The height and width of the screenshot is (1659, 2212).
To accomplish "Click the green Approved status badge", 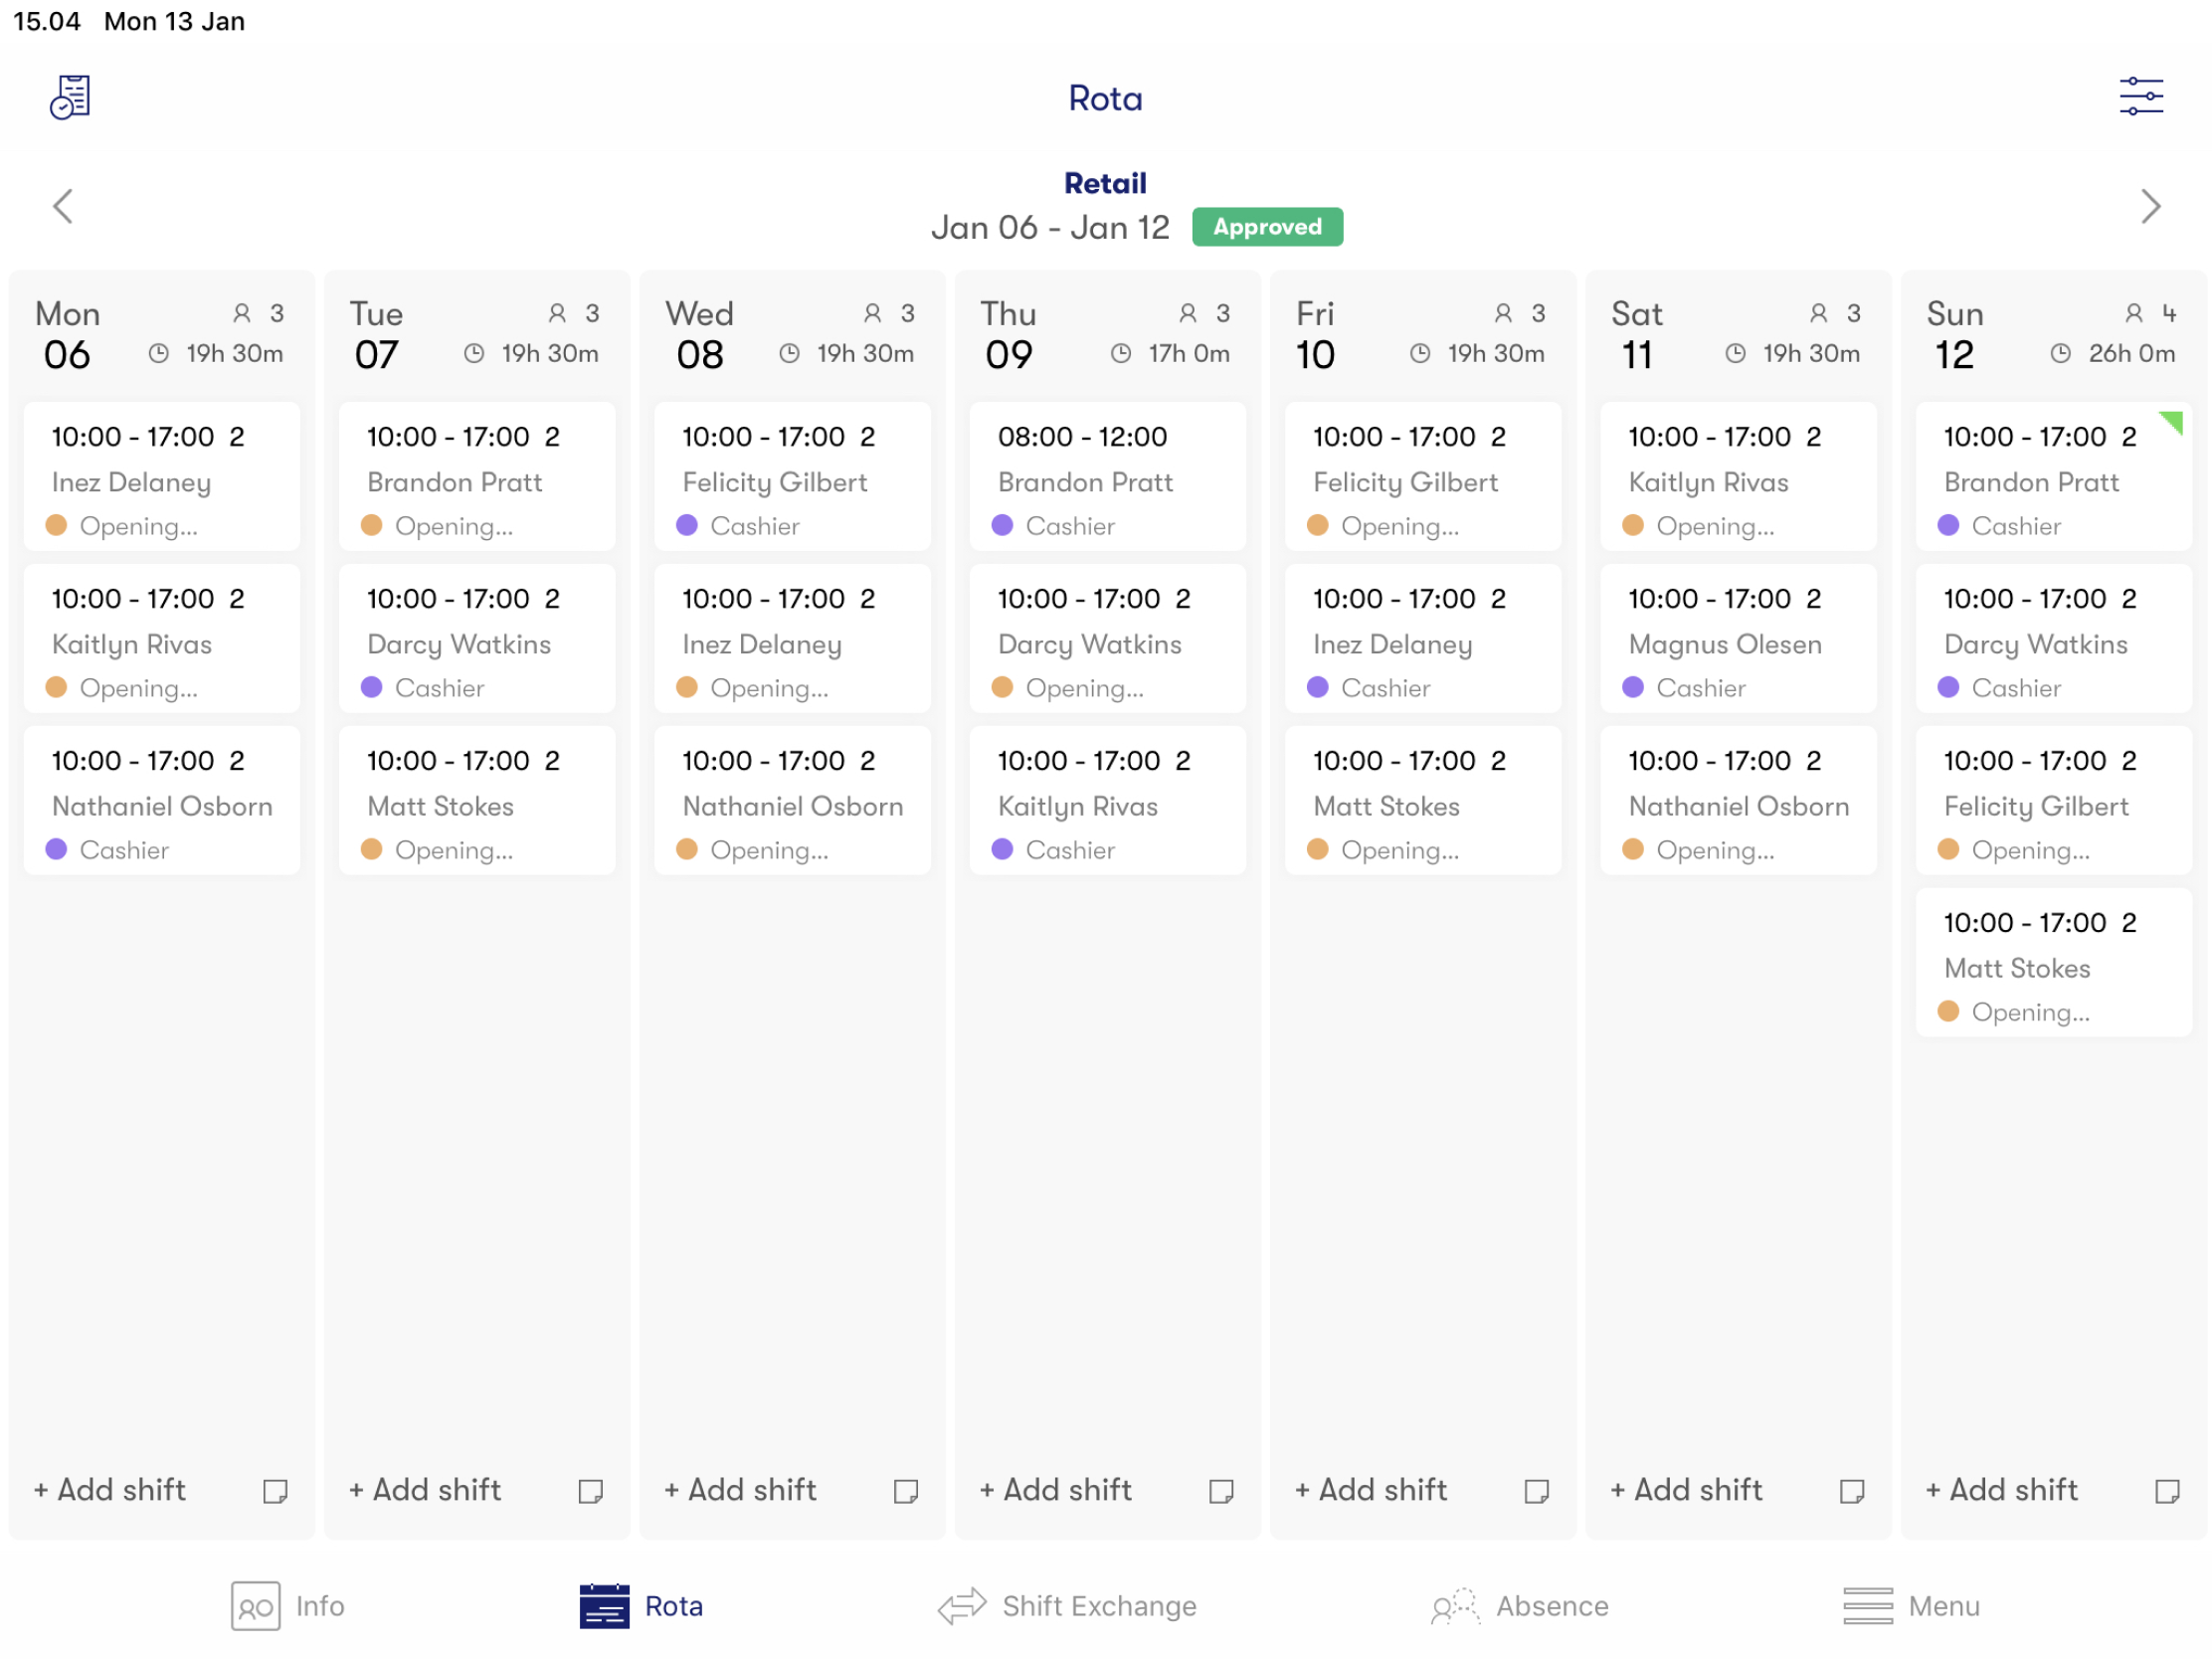I will point(1266,227).
